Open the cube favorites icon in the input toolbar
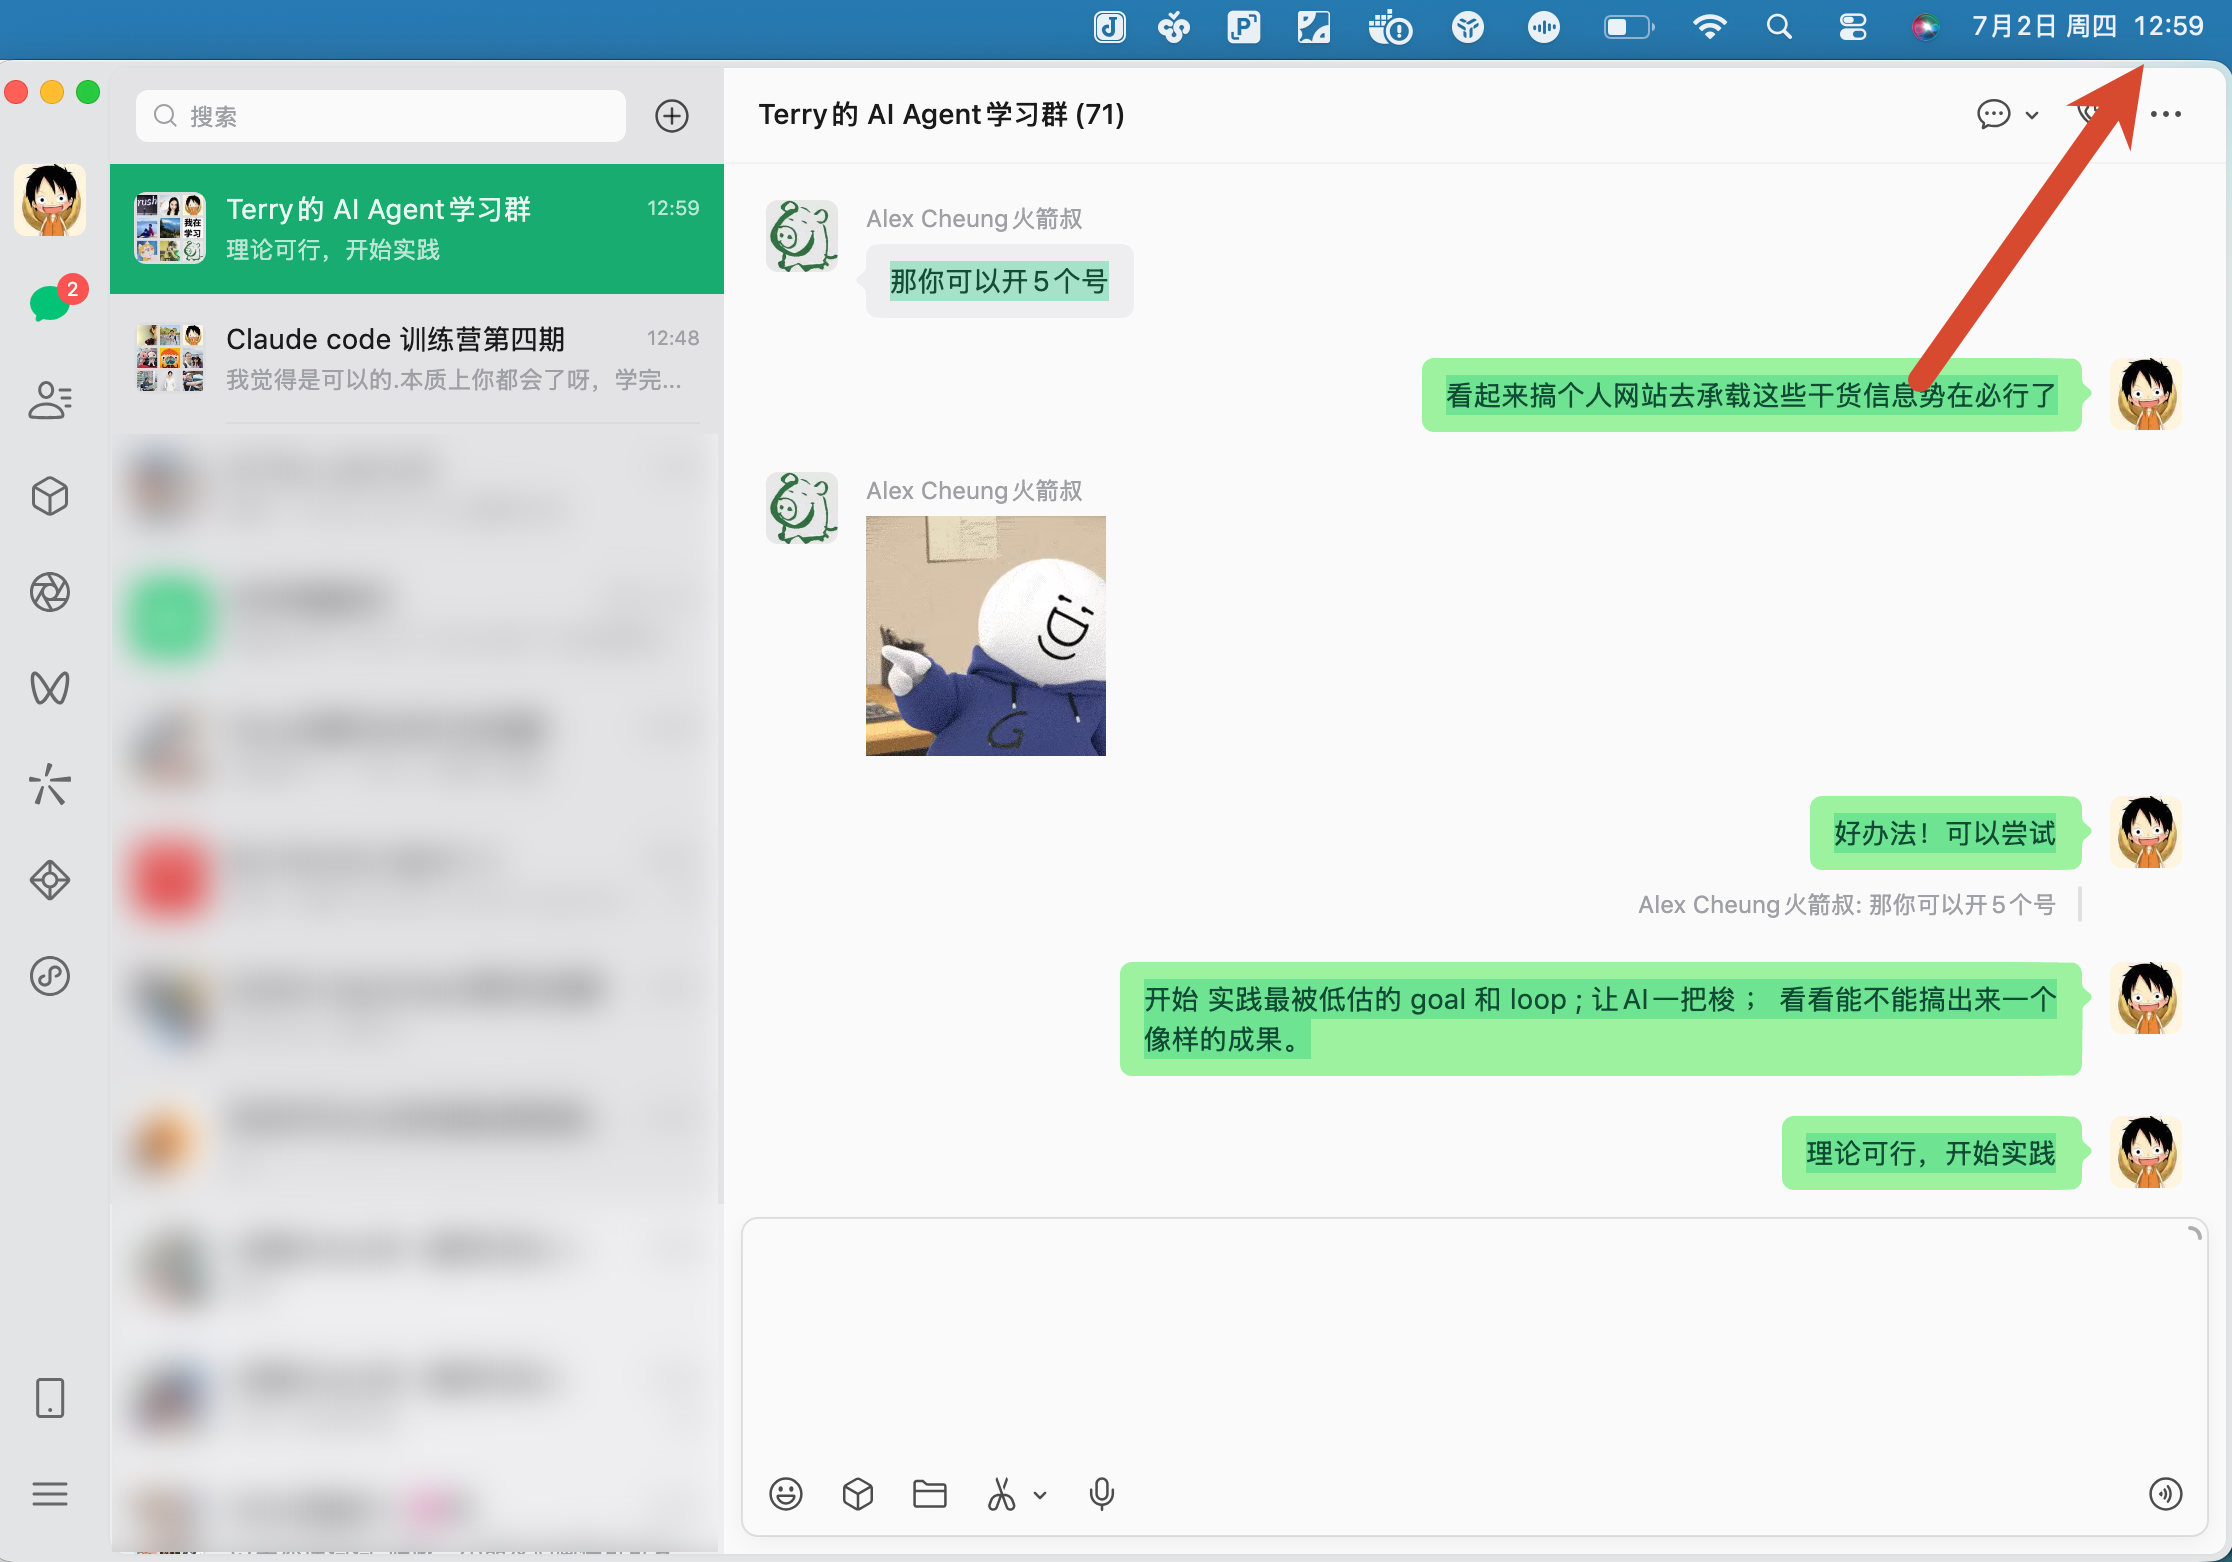This screenshot has height=1562, width=2232. point(858,1494)
